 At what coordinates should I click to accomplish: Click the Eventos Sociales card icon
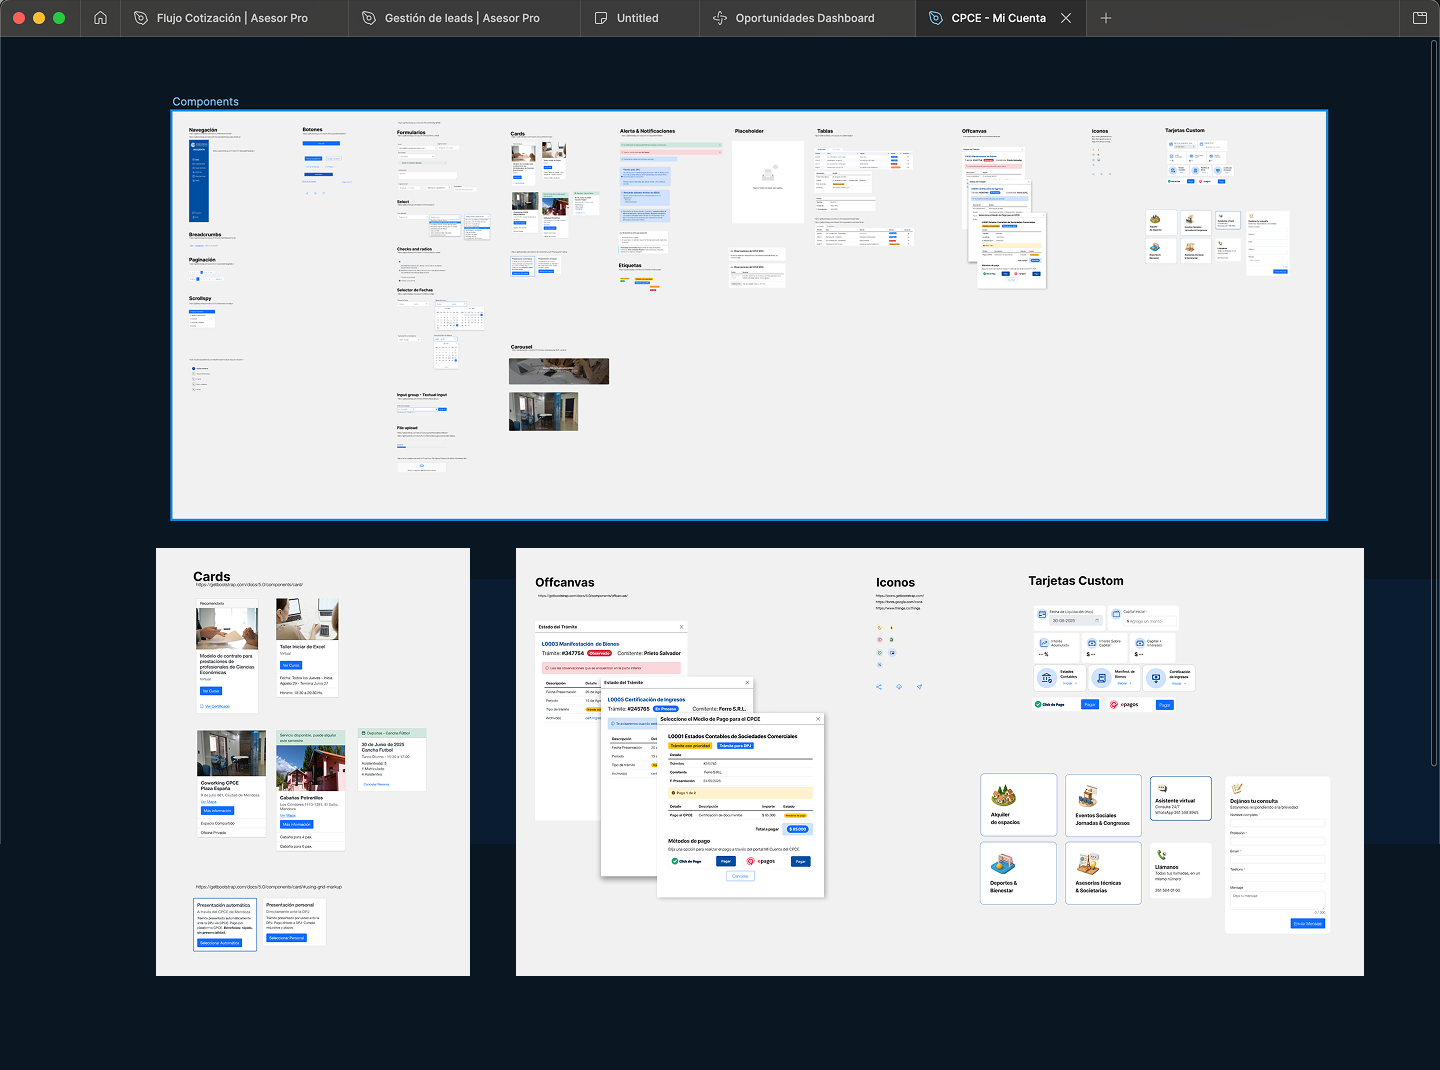click(x=1088, y=797)
